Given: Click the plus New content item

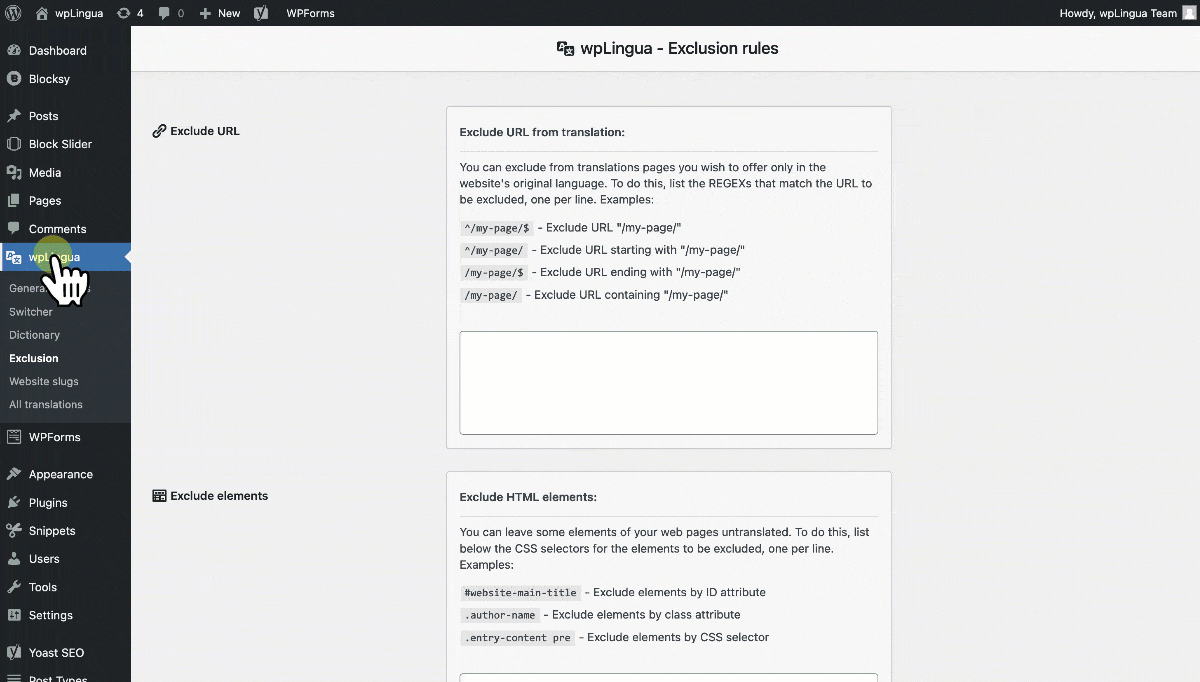Looking at the screenshot, I should [x=220, y=13].
